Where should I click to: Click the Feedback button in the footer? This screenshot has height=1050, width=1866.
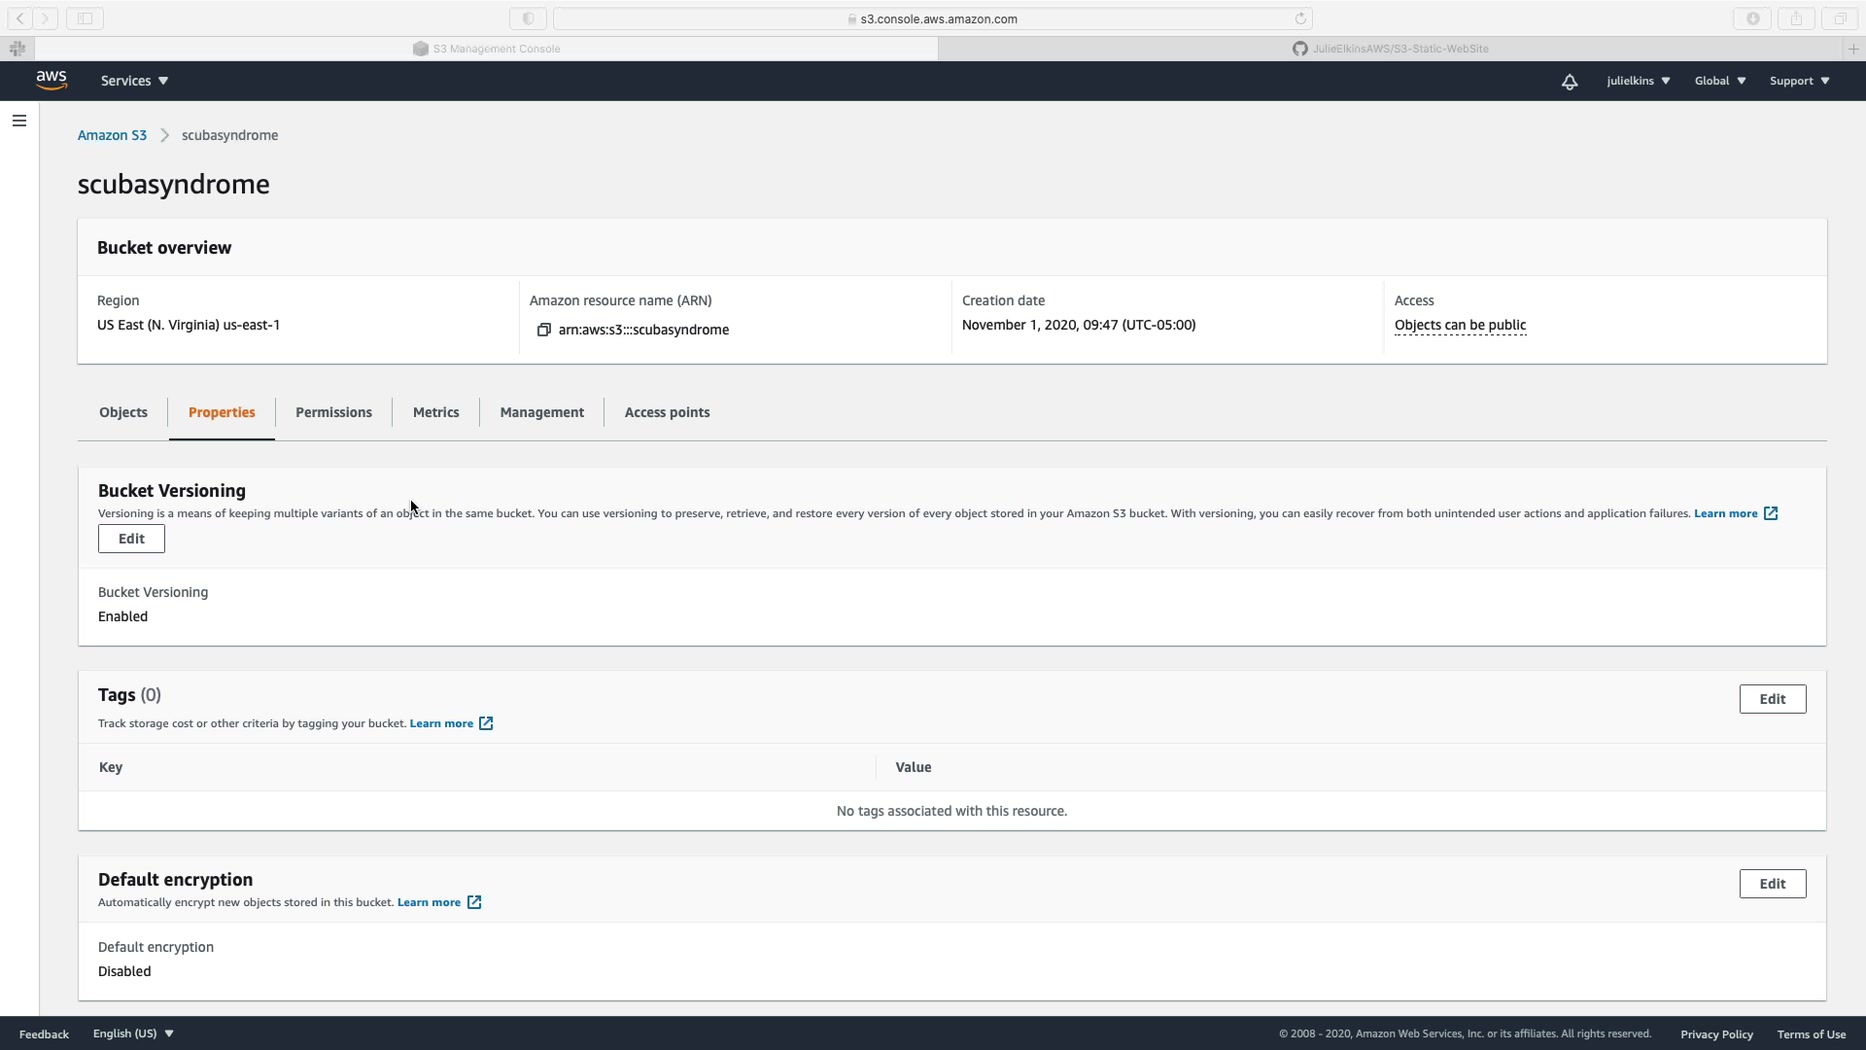tap(44, 1034)
